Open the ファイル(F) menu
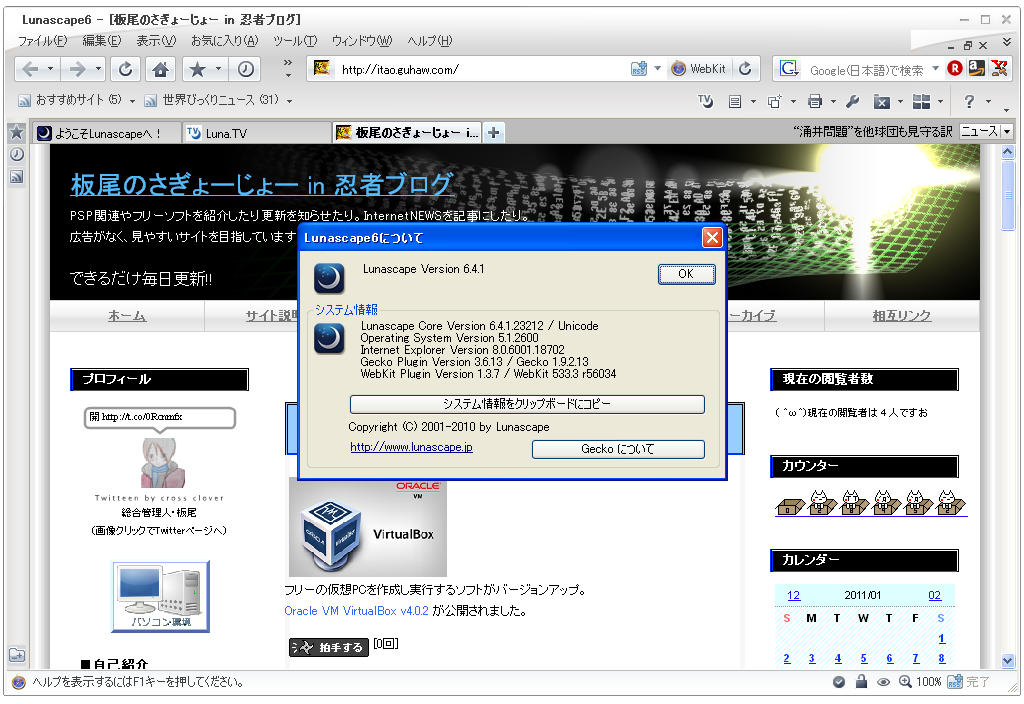The height and width of the screenshot is (704, 1024). tap(42, 41)
